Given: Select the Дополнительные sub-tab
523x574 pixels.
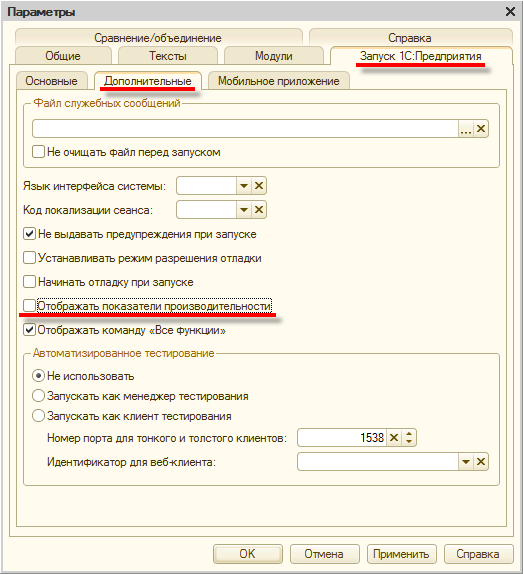Looking at the screenshot, I should click(147, 81).
